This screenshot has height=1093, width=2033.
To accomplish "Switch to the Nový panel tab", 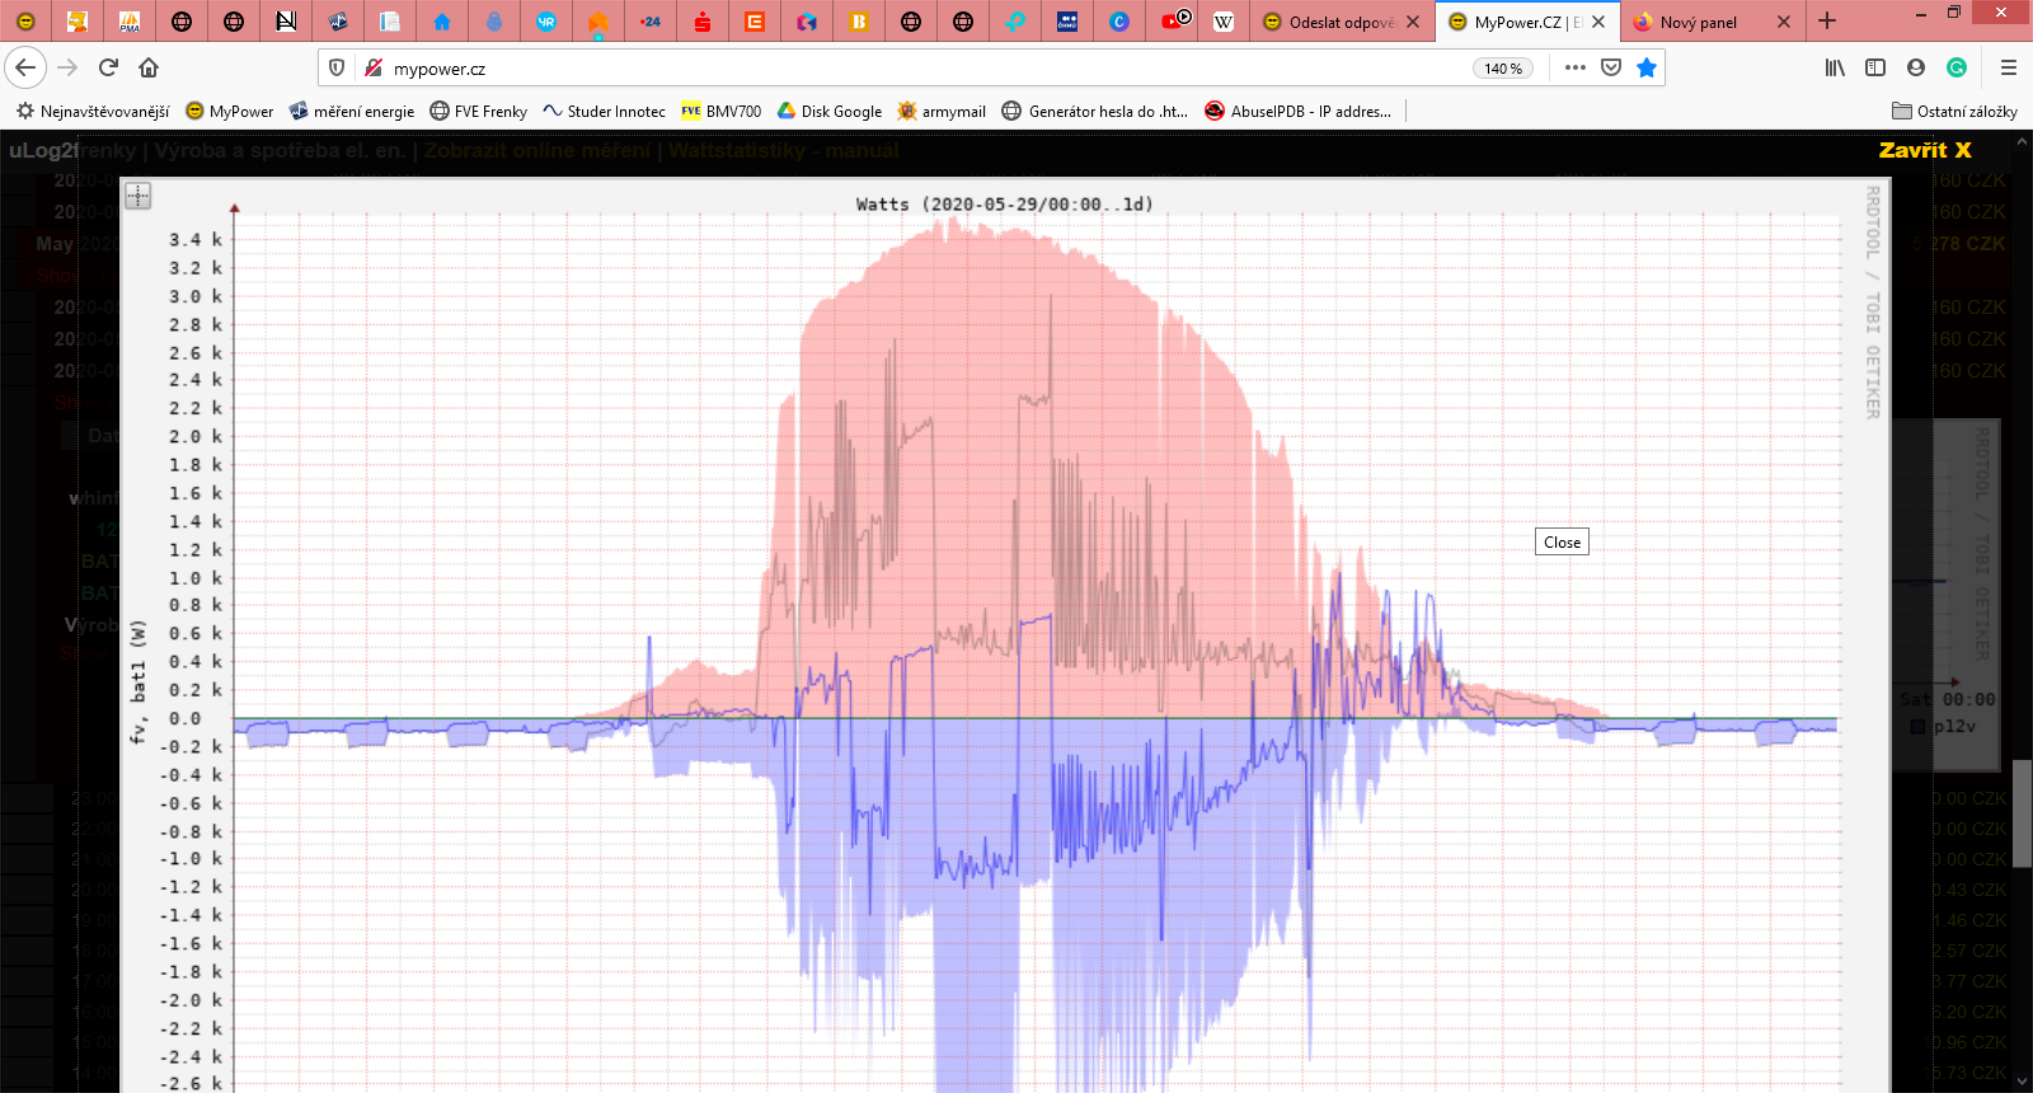I will (1697, 22).
